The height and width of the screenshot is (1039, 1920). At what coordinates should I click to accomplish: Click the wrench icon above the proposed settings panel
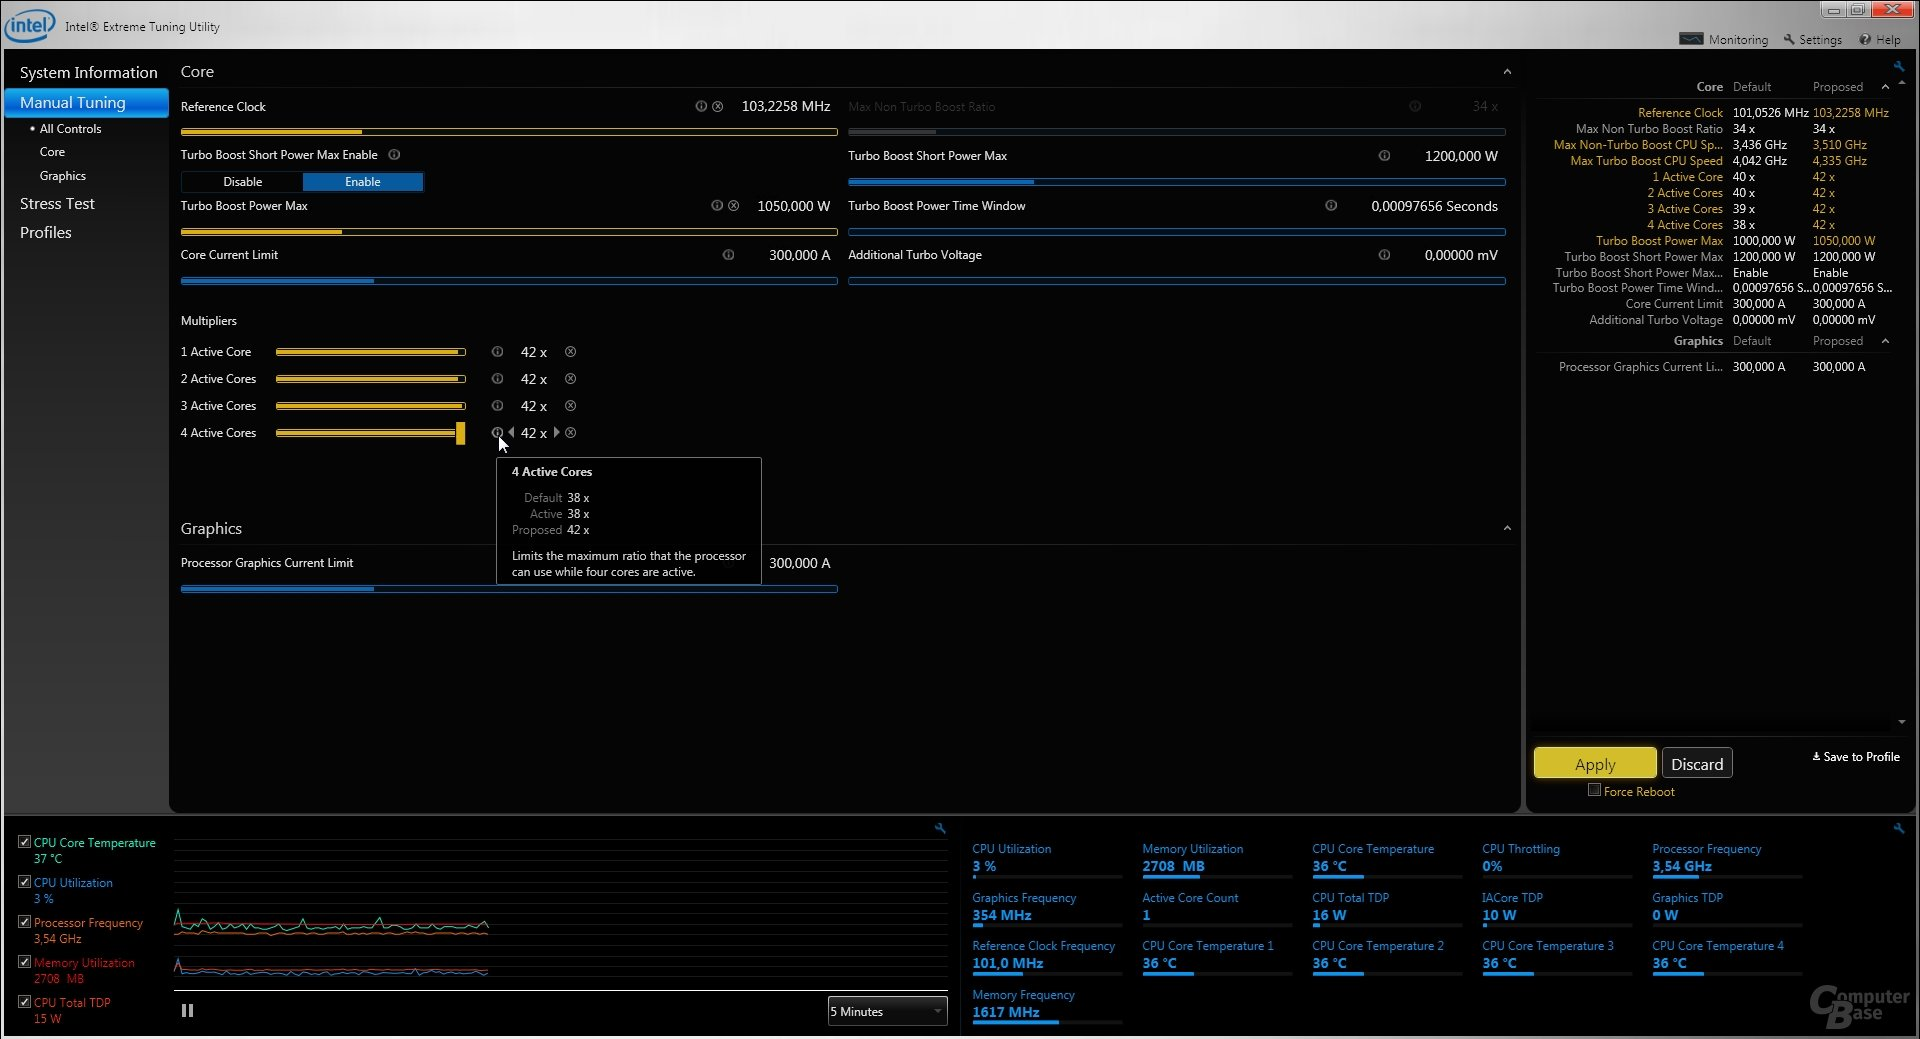[1899, 67]
